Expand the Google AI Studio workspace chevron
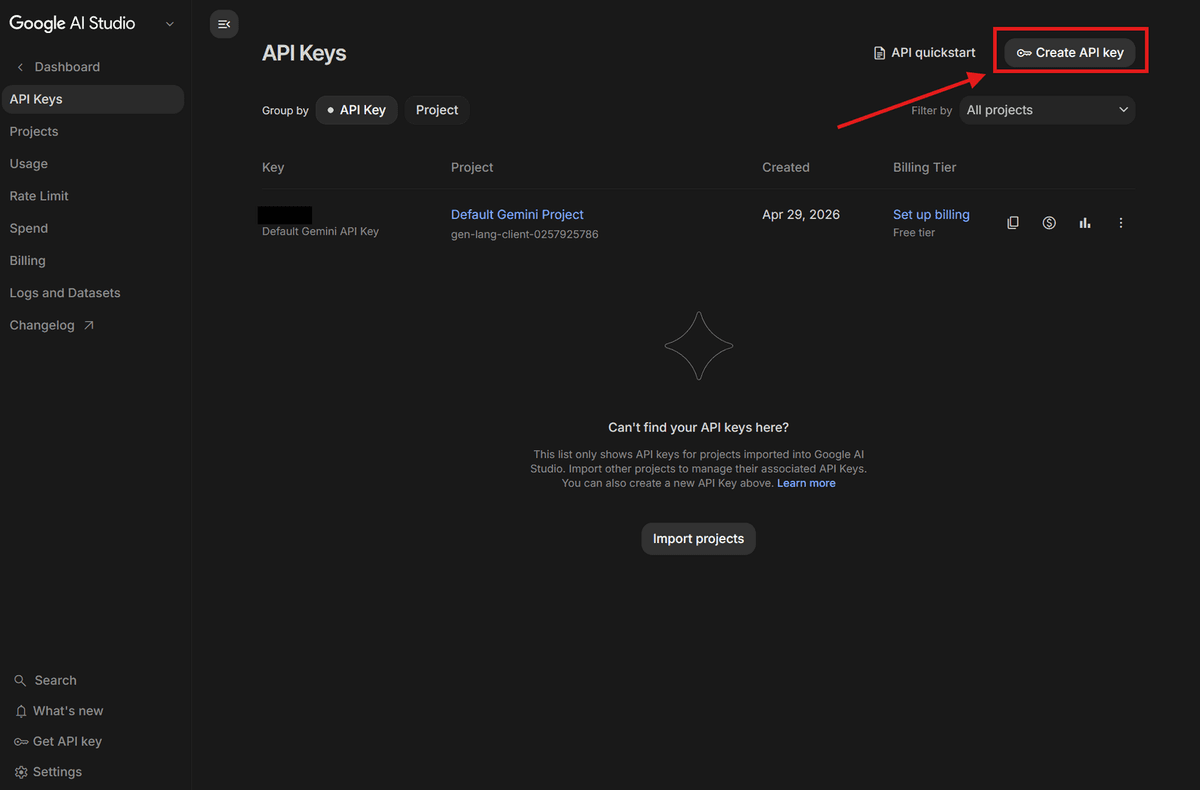The height and width of the screenshot is (790, 1200). [x=169, y=23]
